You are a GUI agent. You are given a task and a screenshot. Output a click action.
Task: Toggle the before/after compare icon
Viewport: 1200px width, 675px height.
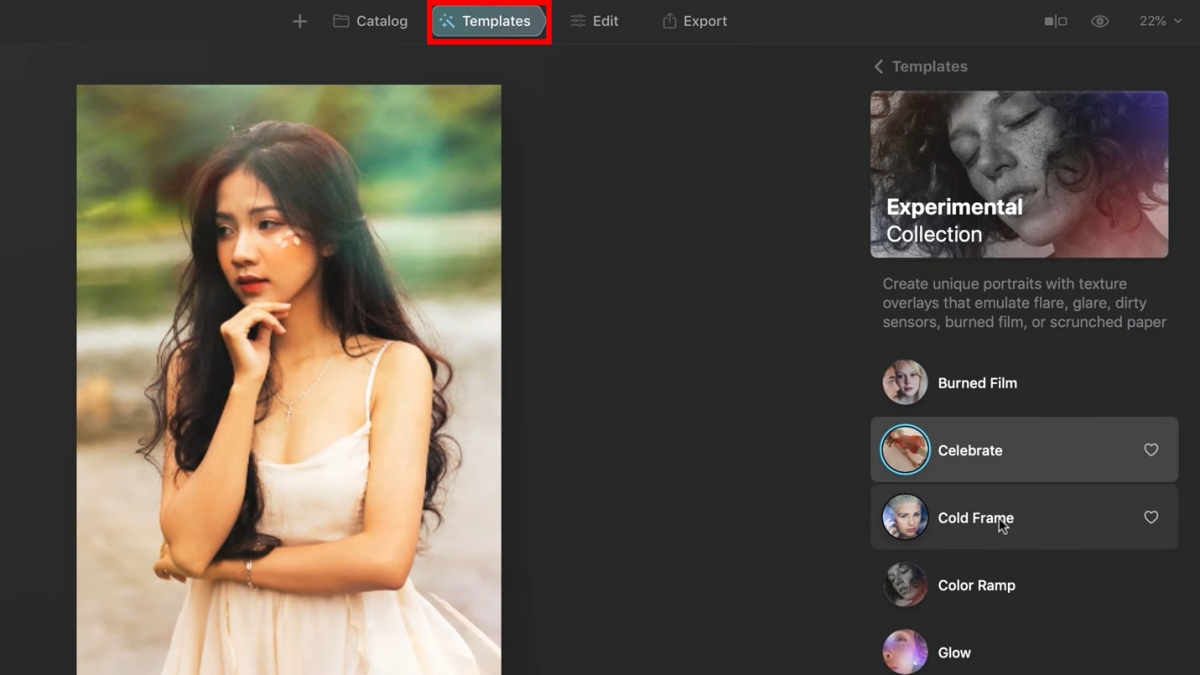click(x=1055, y=21)
